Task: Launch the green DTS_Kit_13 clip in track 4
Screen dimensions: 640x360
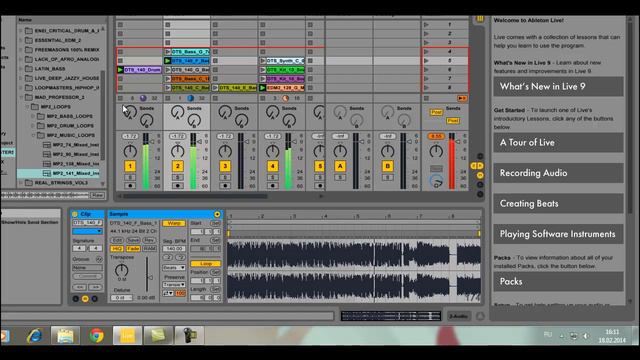Action: click(x=263, y=70)
